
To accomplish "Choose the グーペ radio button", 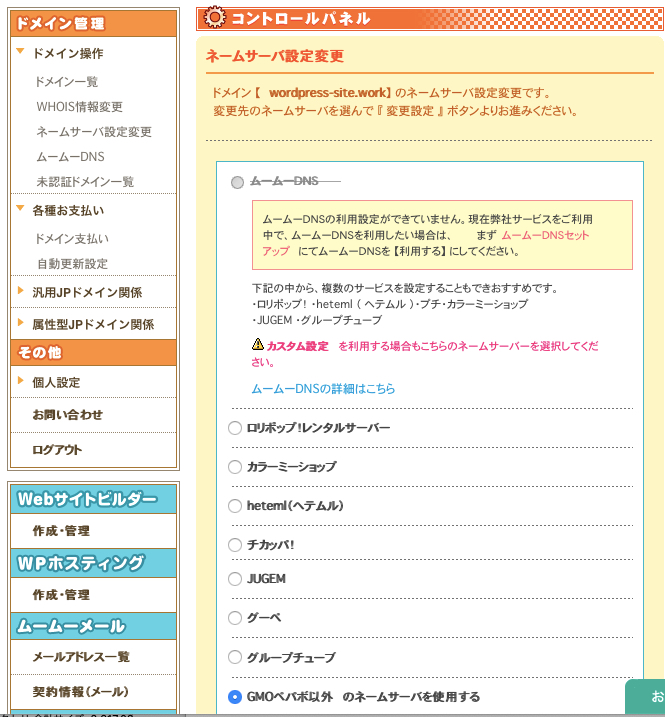I will coord(235,618).
